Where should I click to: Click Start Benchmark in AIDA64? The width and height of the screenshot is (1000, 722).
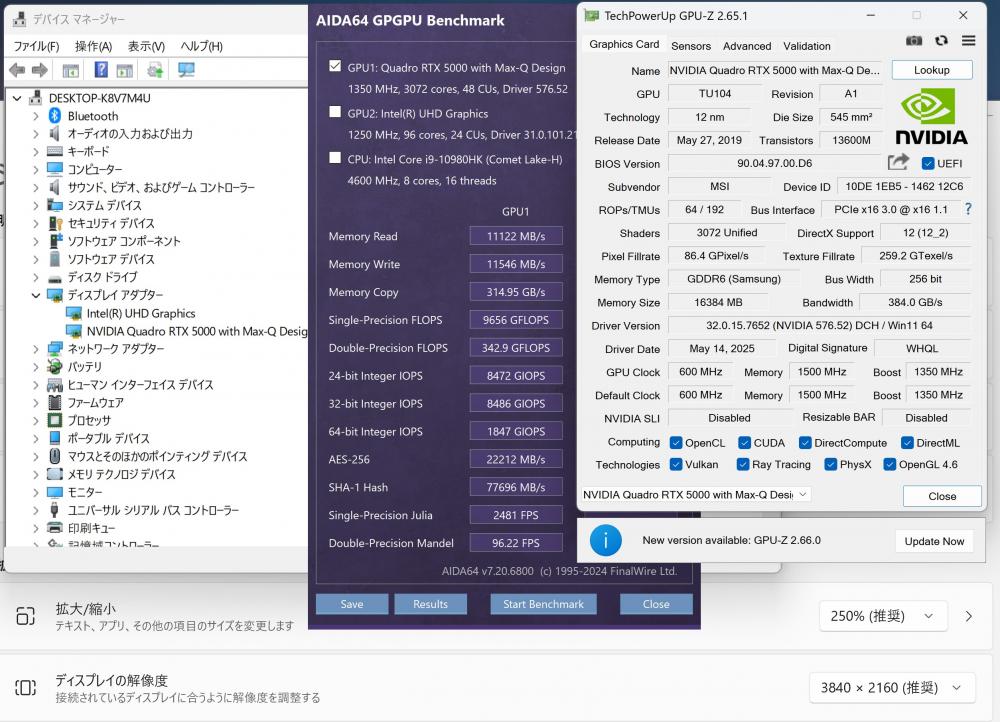point(543,604)
